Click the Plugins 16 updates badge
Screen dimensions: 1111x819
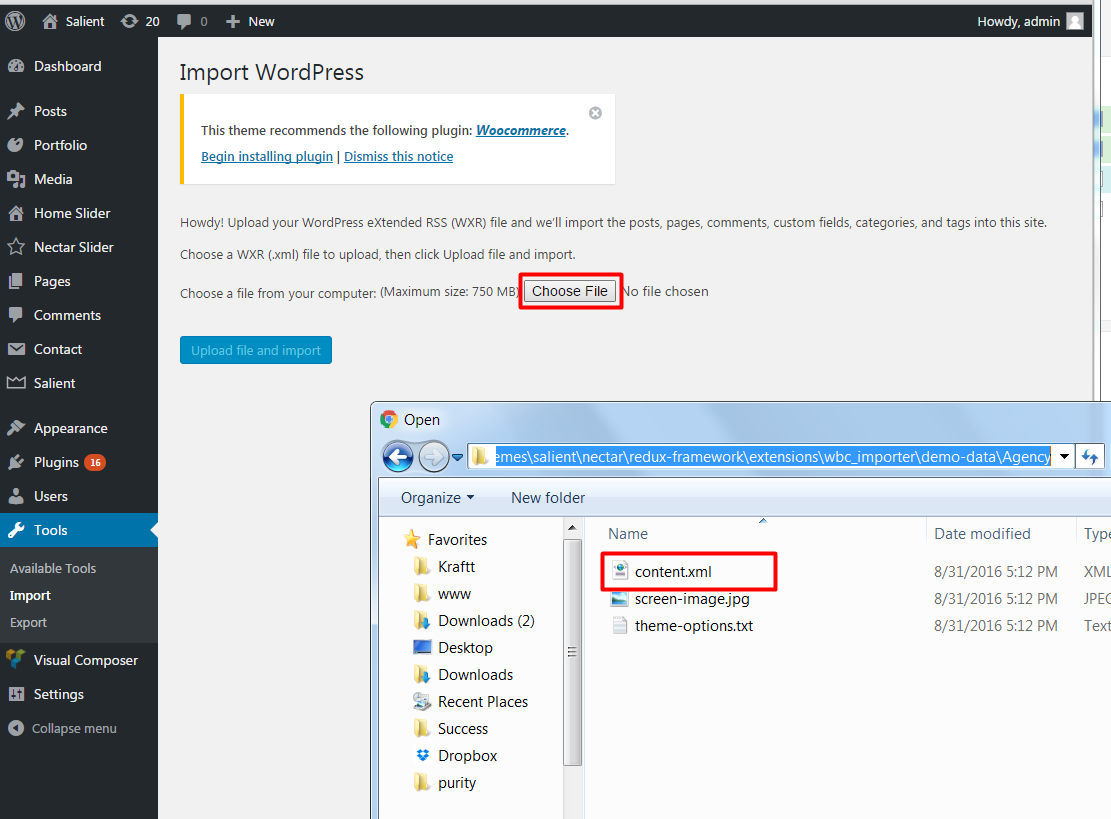pos(95,462)
